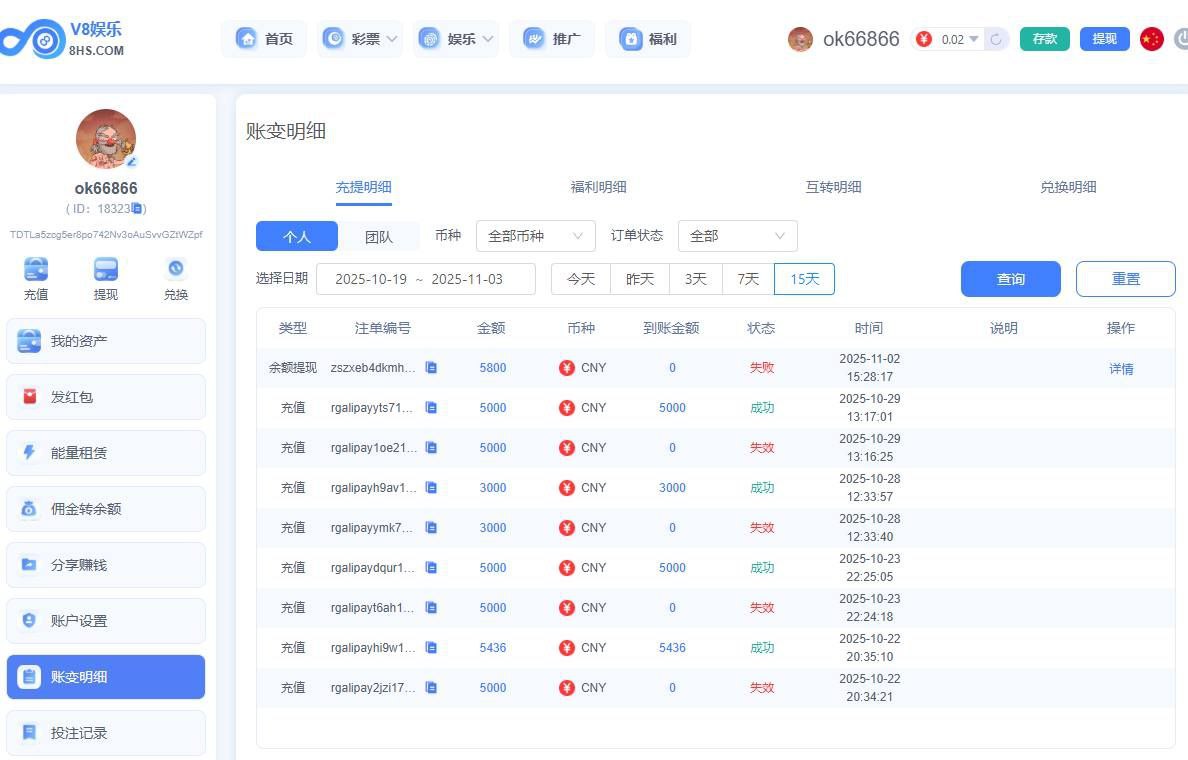Screen dimensions: 1188x760
Task: Open 详情 link for failed withdrawal
Action: tap(1121, 369)
